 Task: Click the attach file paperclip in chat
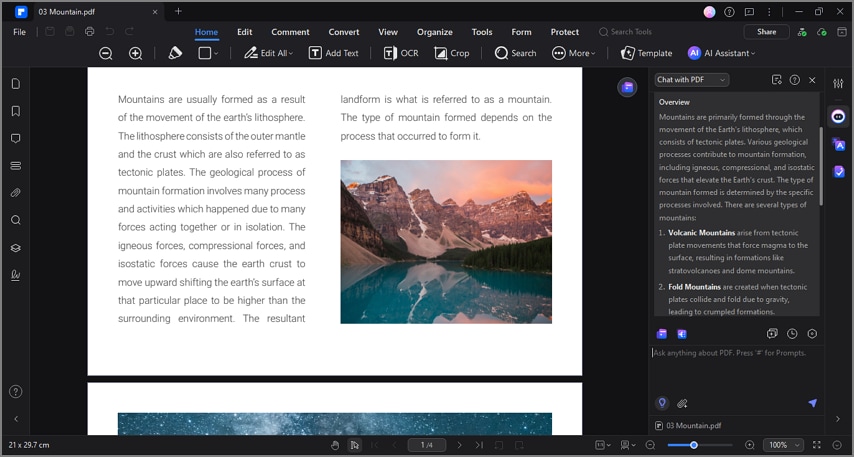682,404
